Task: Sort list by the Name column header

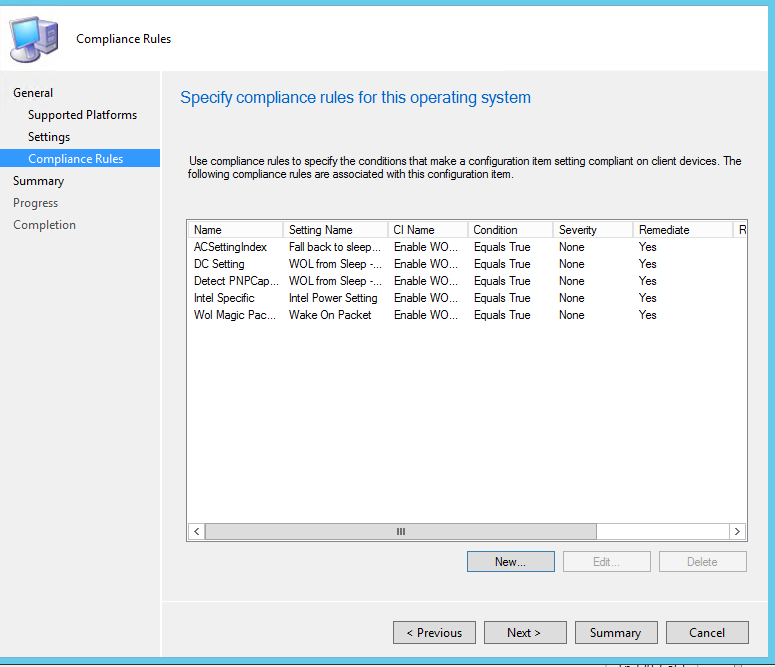Action: click(235, 230)
